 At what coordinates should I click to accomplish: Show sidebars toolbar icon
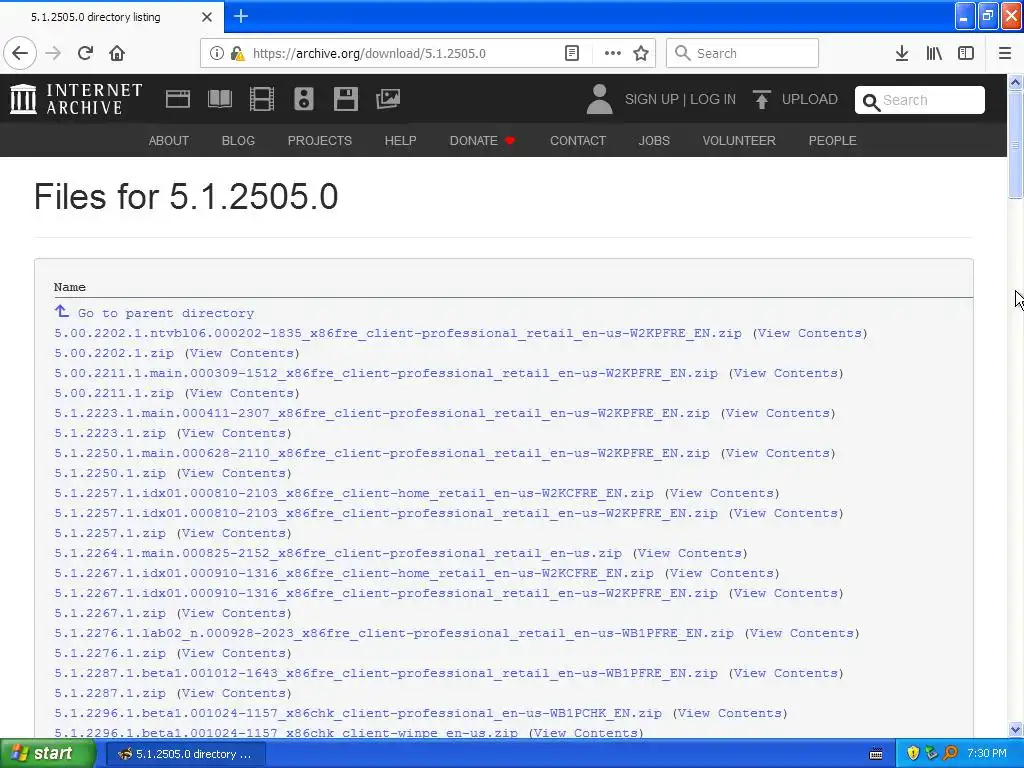click(x=966, y=53)
